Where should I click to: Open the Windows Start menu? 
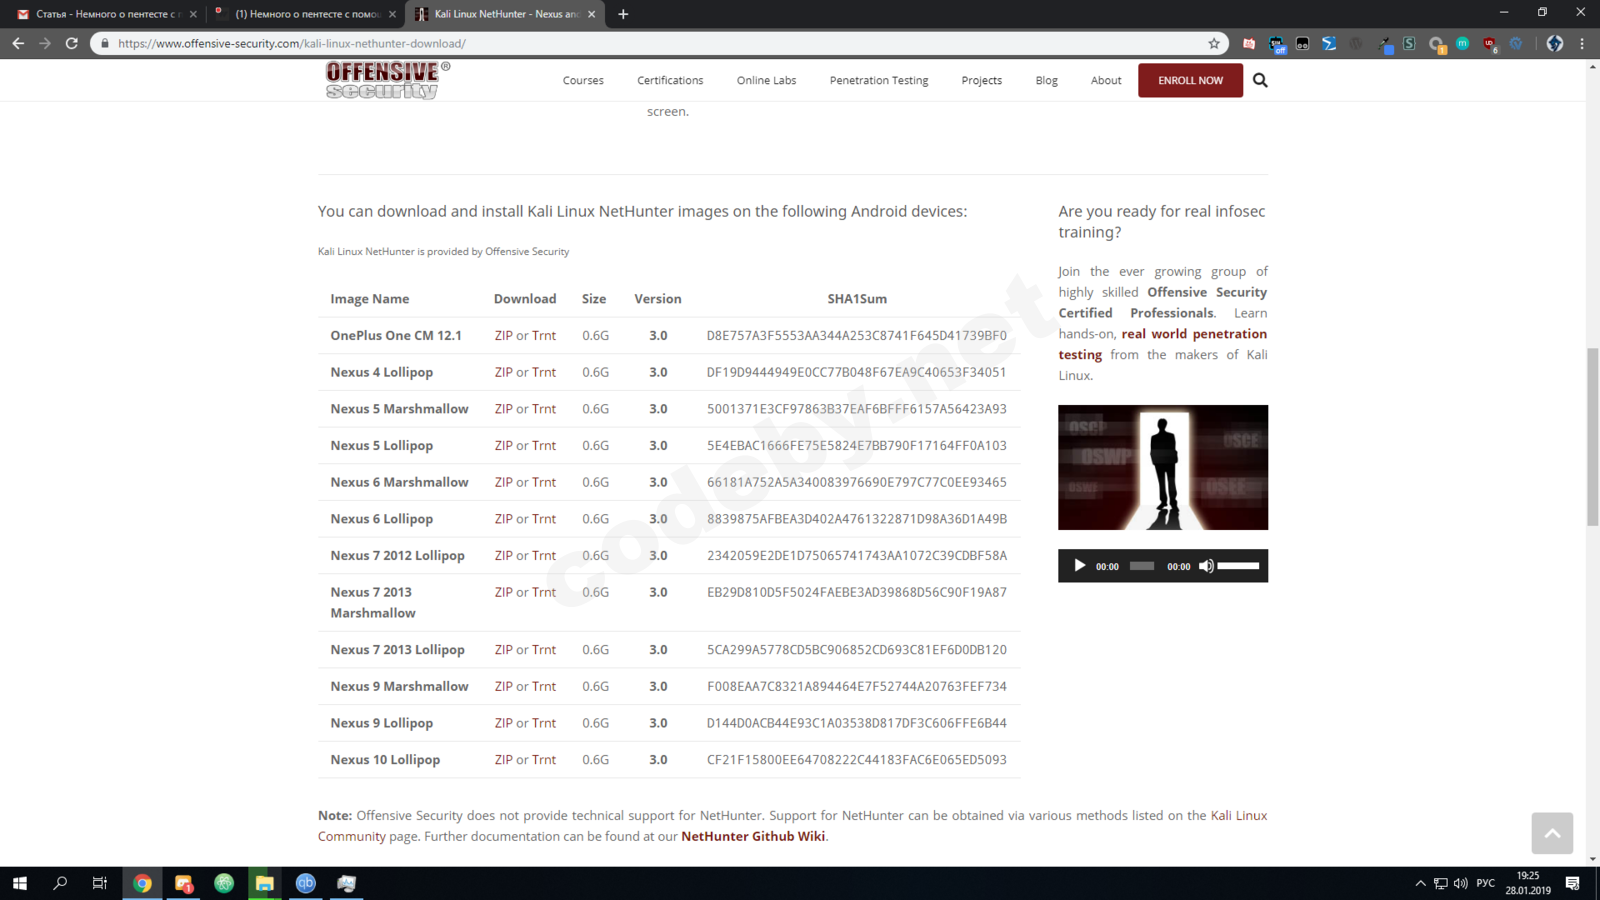click(20, 883)
